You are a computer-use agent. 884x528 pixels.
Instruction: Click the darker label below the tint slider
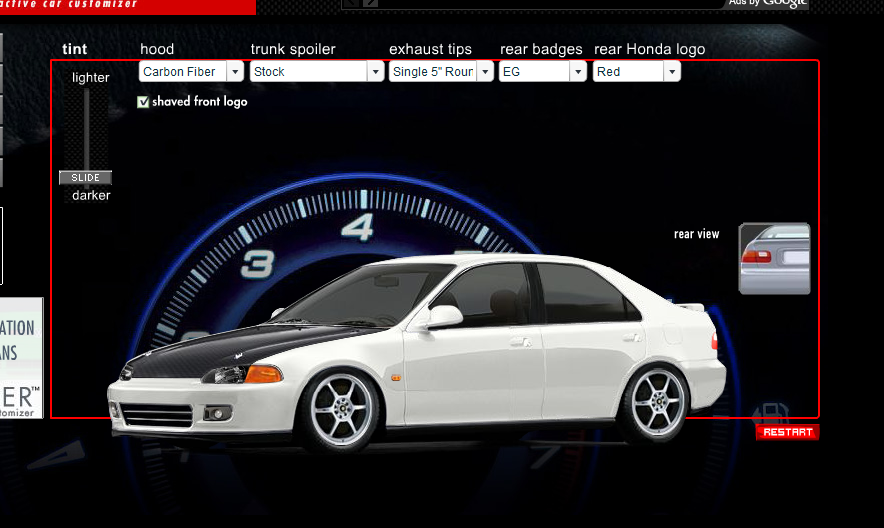[x=91, y=196]
